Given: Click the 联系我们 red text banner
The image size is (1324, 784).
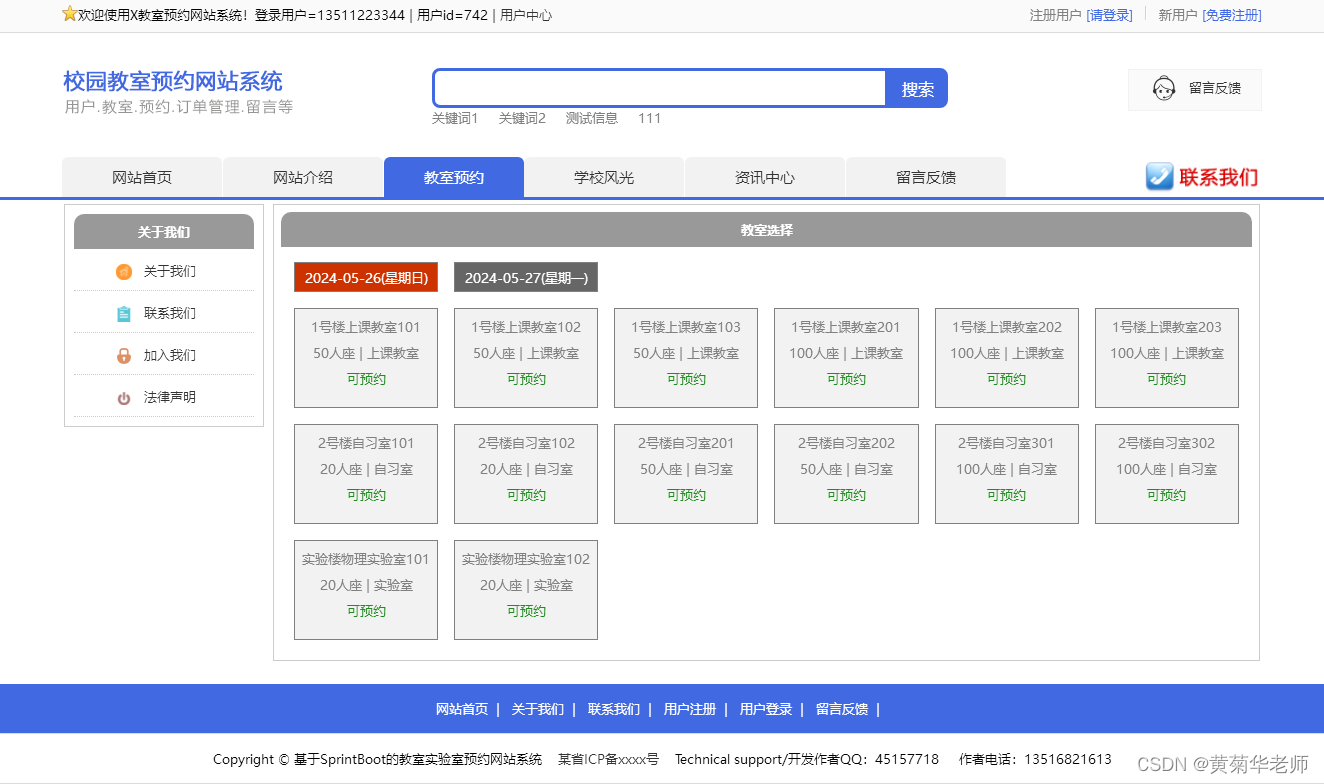Looking at the screenshot, I should (x=1219, y=177).
